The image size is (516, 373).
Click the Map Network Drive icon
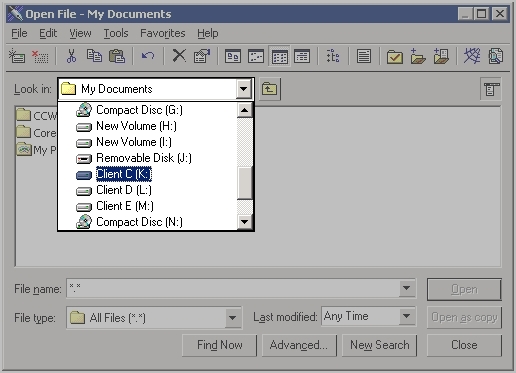coord(17,56)
